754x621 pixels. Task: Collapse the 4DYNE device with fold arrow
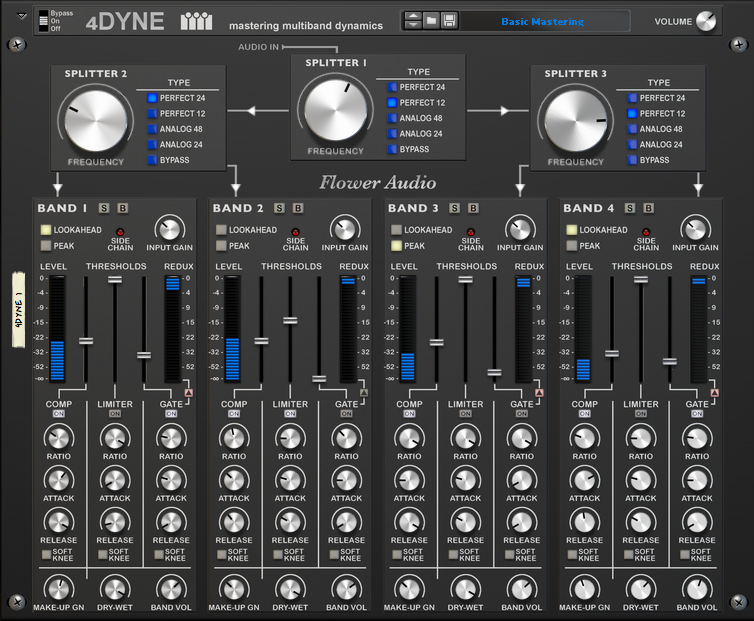(22, 15)
